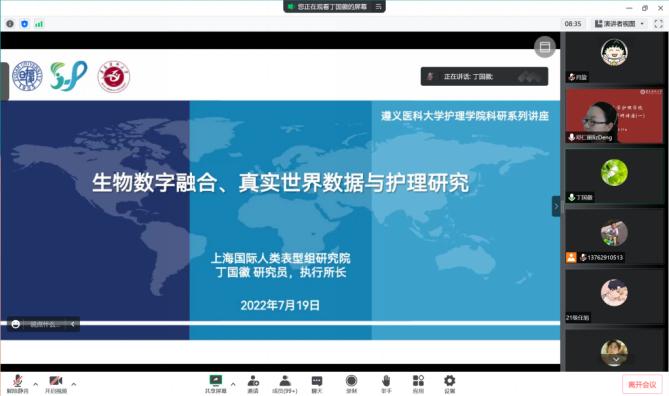
Task: Open meeting info icon at top left
Action: click(x=10, y=24)
